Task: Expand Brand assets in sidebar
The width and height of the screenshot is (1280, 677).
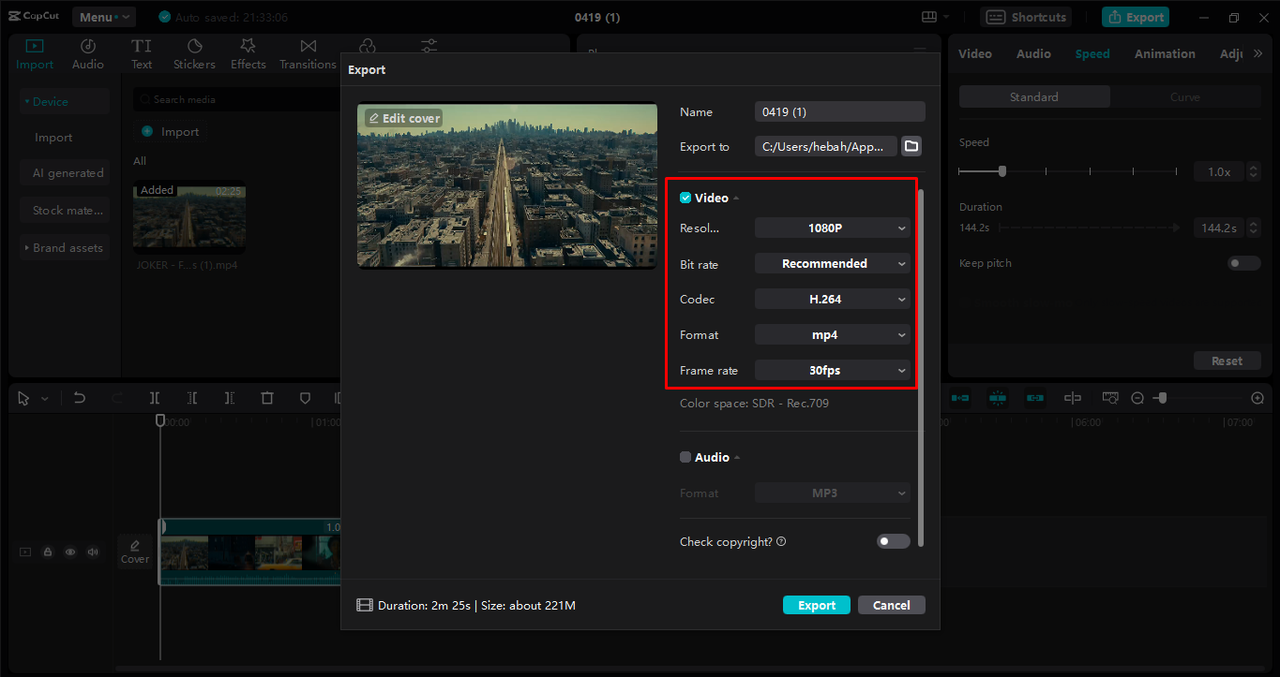Action: tap(65, 248)
